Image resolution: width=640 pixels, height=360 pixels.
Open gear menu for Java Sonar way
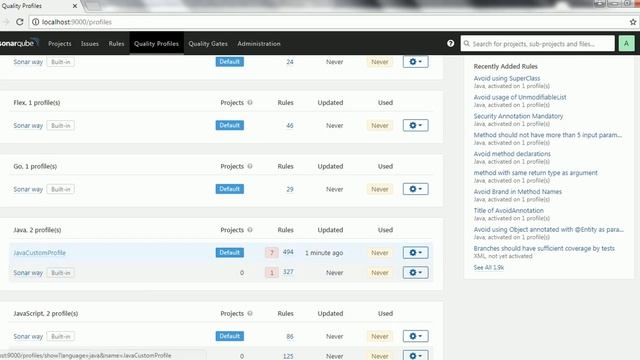pyautogui.click(x=416, y=272)
